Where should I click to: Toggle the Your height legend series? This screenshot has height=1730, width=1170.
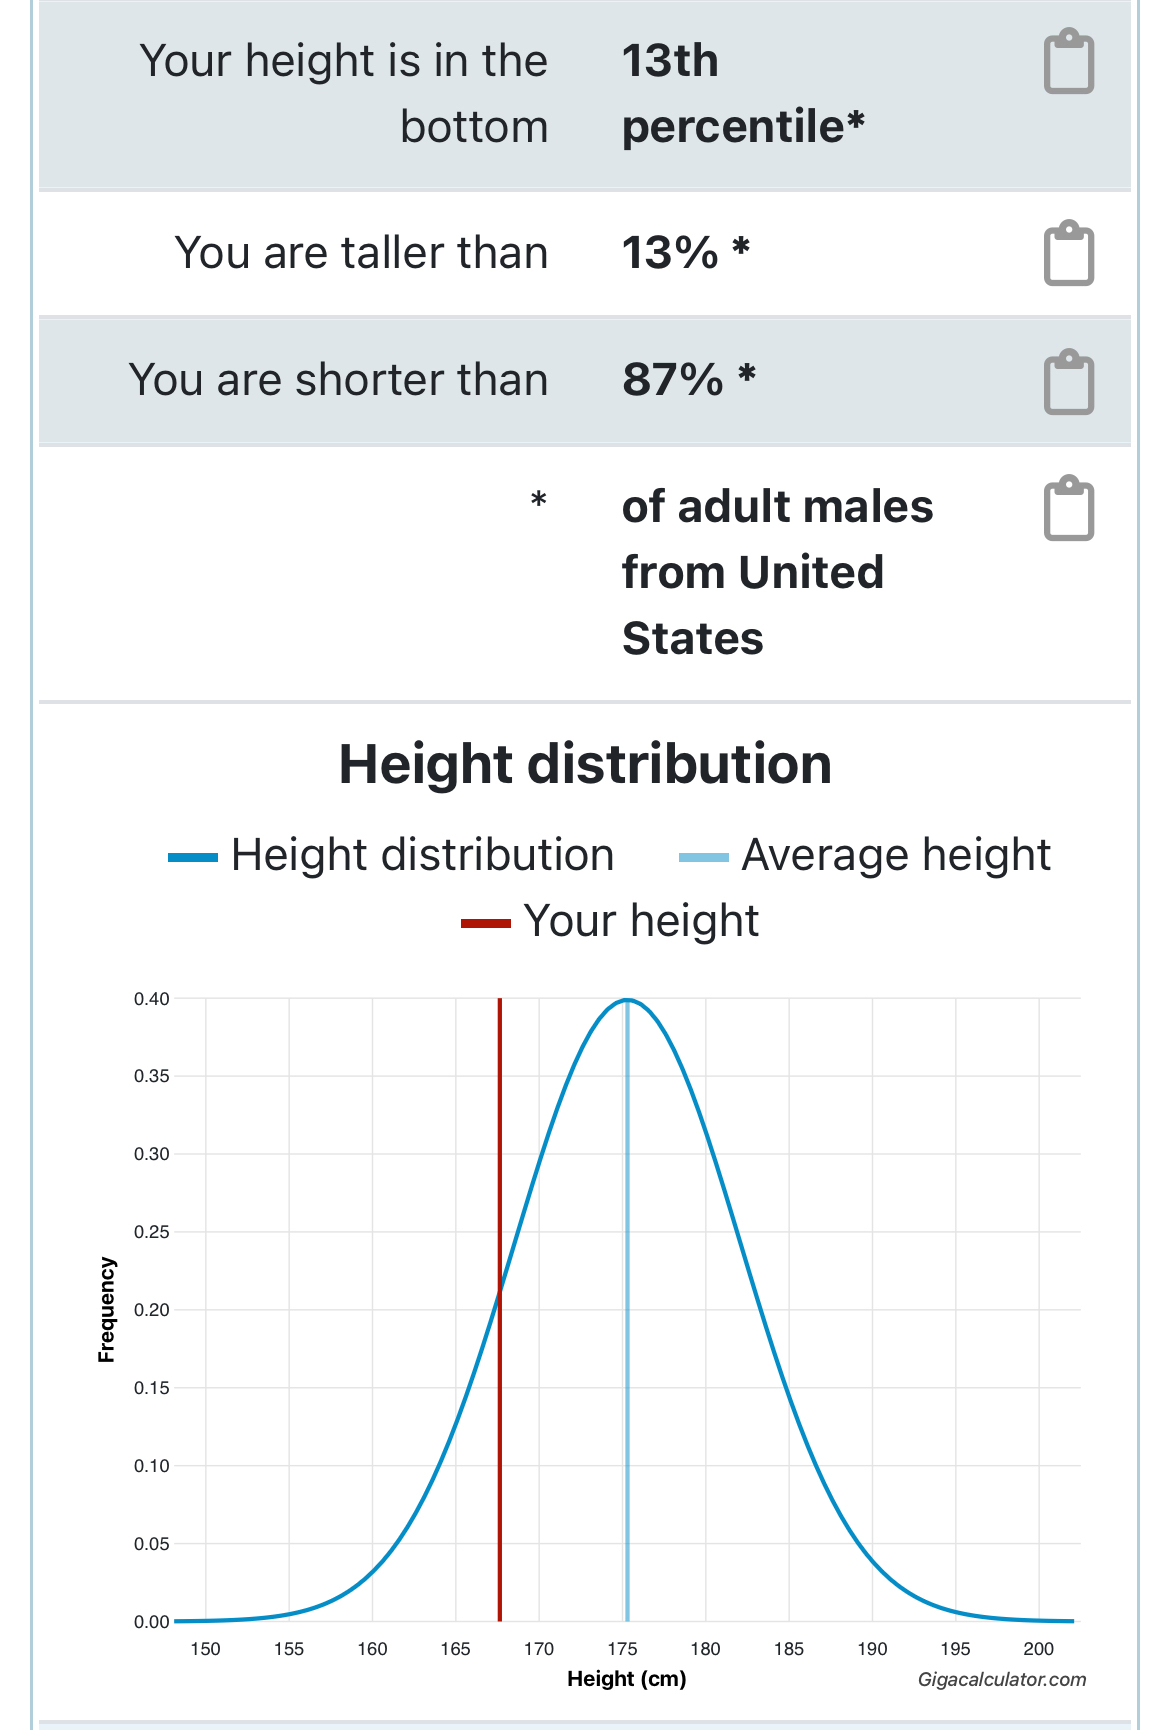(x=610, y=921)
